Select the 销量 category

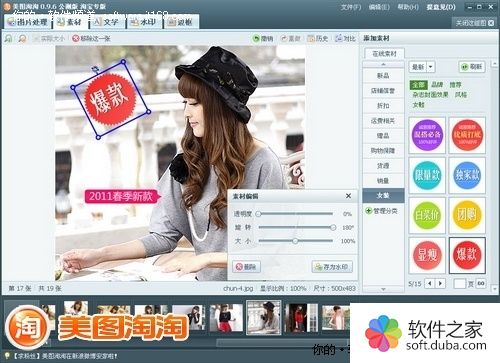pyautogui.click(x=383, y=181)
